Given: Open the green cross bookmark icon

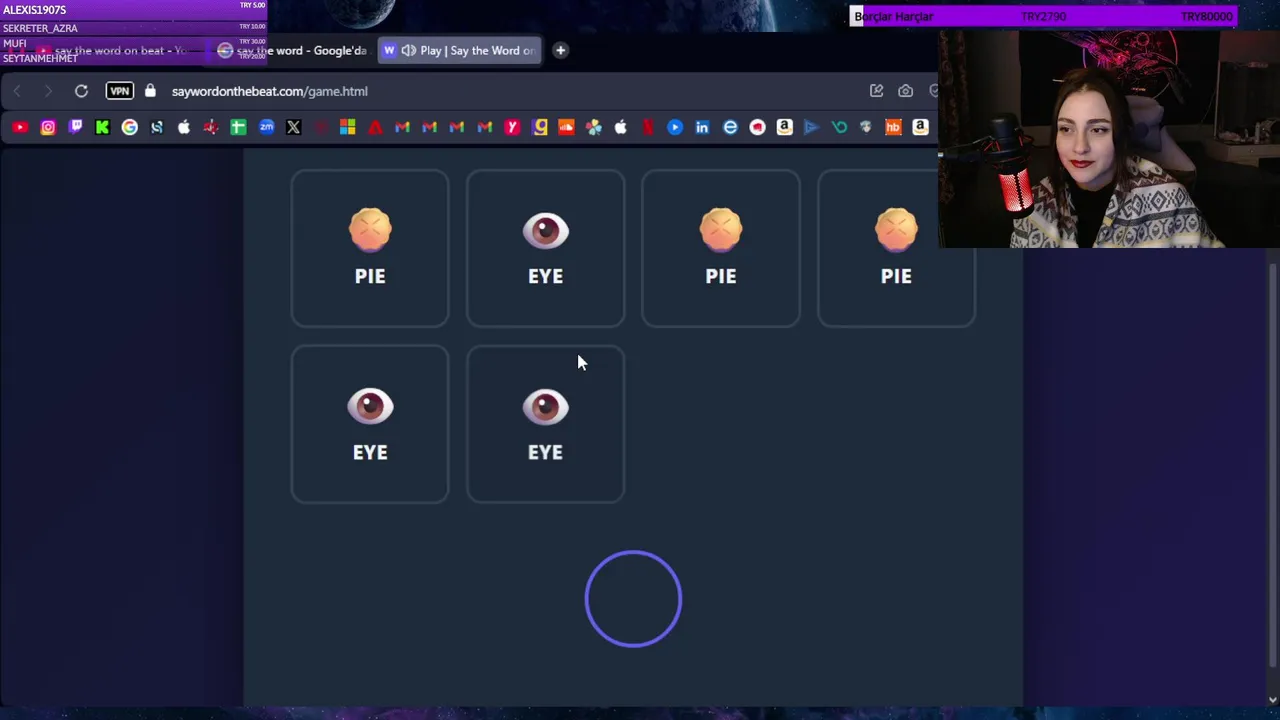Looking at the screenshot, I should point(238,127).
